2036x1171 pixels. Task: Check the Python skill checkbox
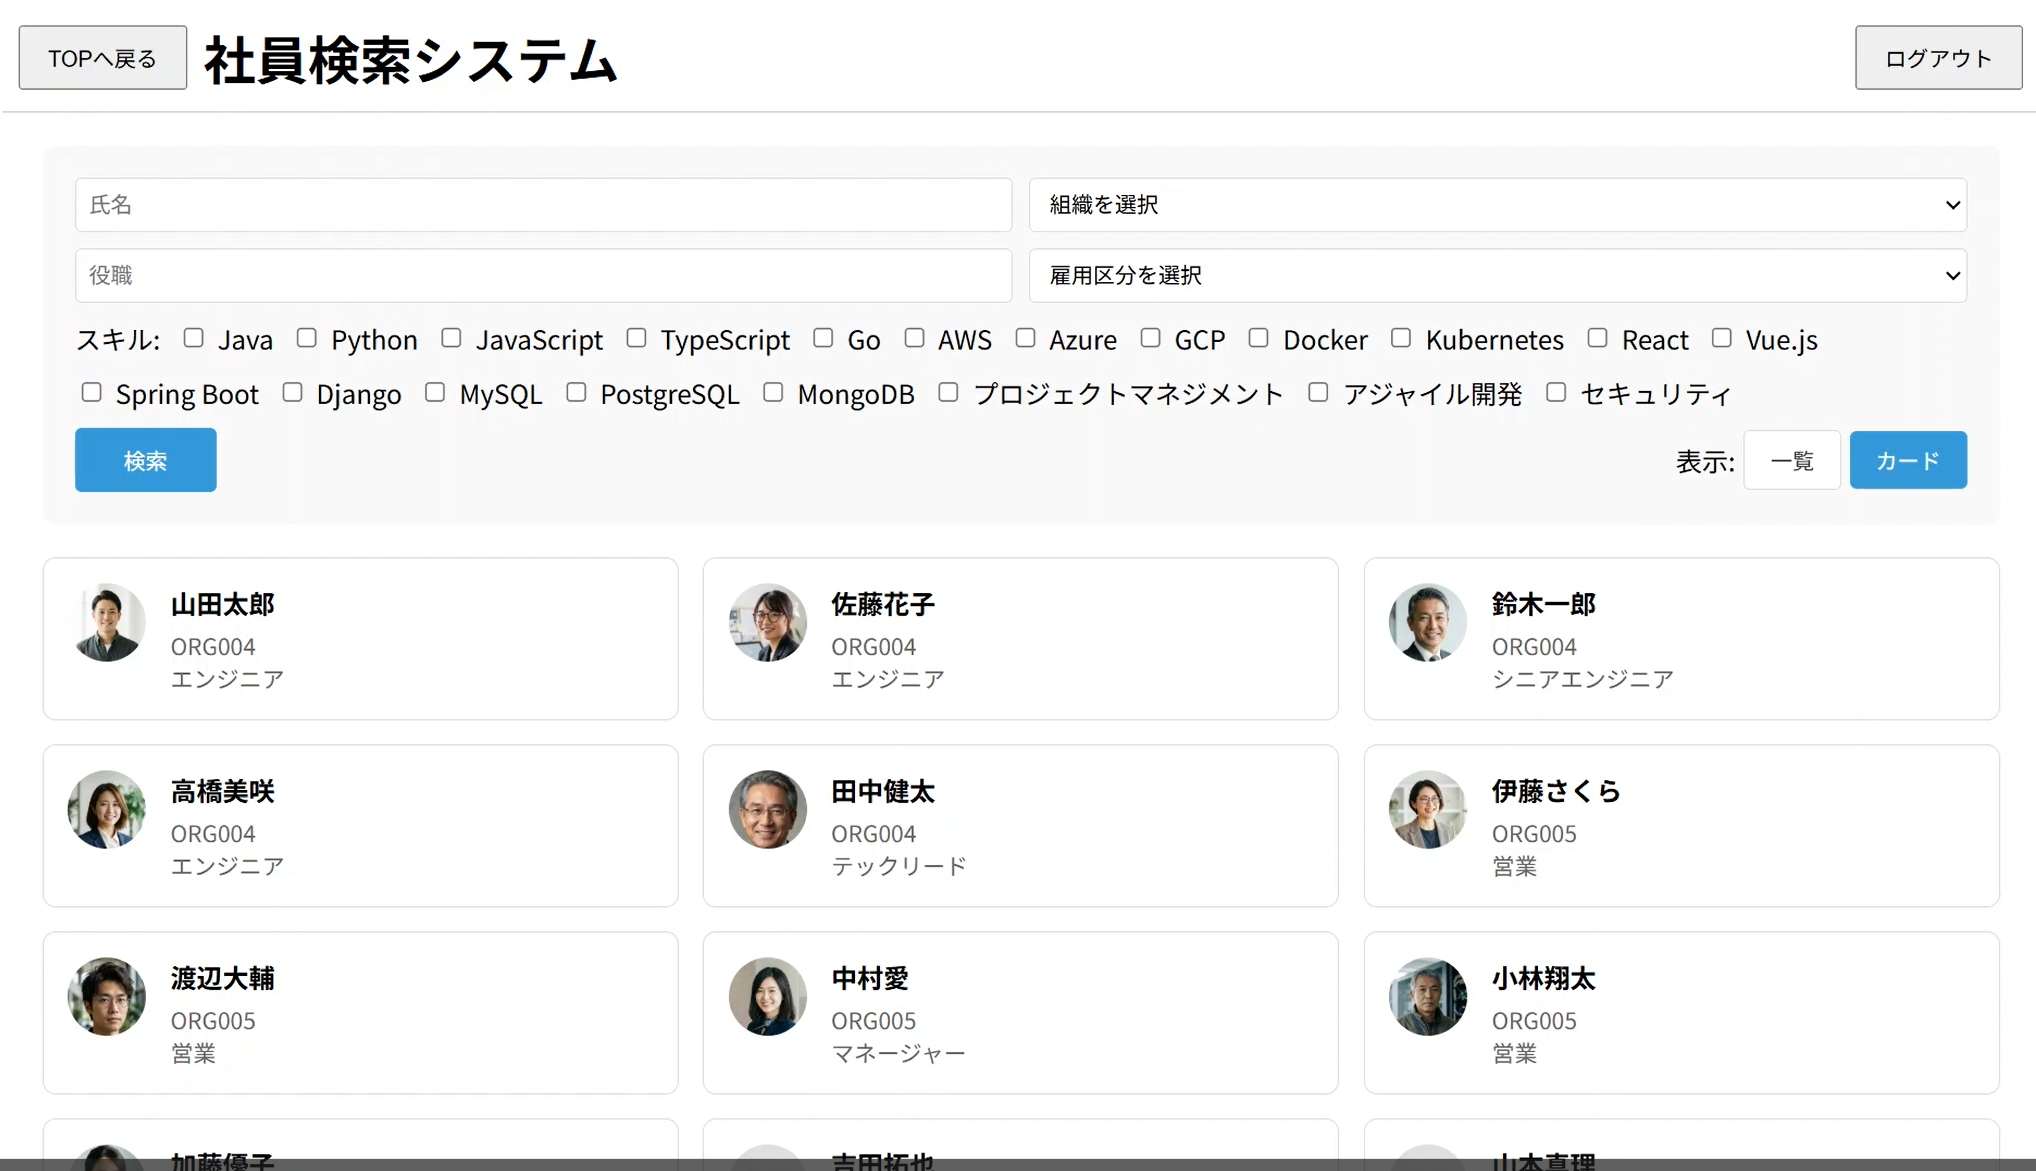point(307,338)
